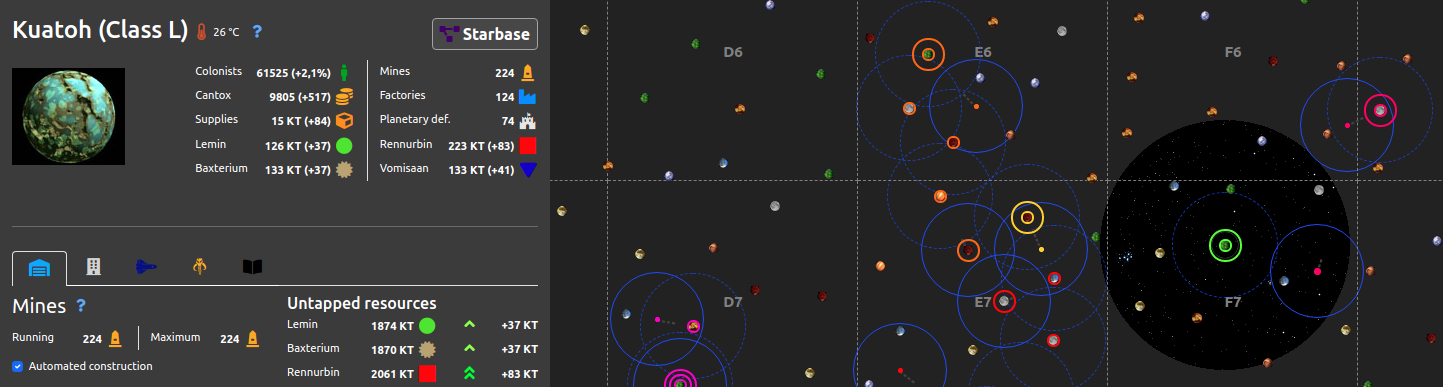Screen dimensions: 1443x387
Task: Click the blue Vomisaan triangle icon
Action: (x=528, y=169)
